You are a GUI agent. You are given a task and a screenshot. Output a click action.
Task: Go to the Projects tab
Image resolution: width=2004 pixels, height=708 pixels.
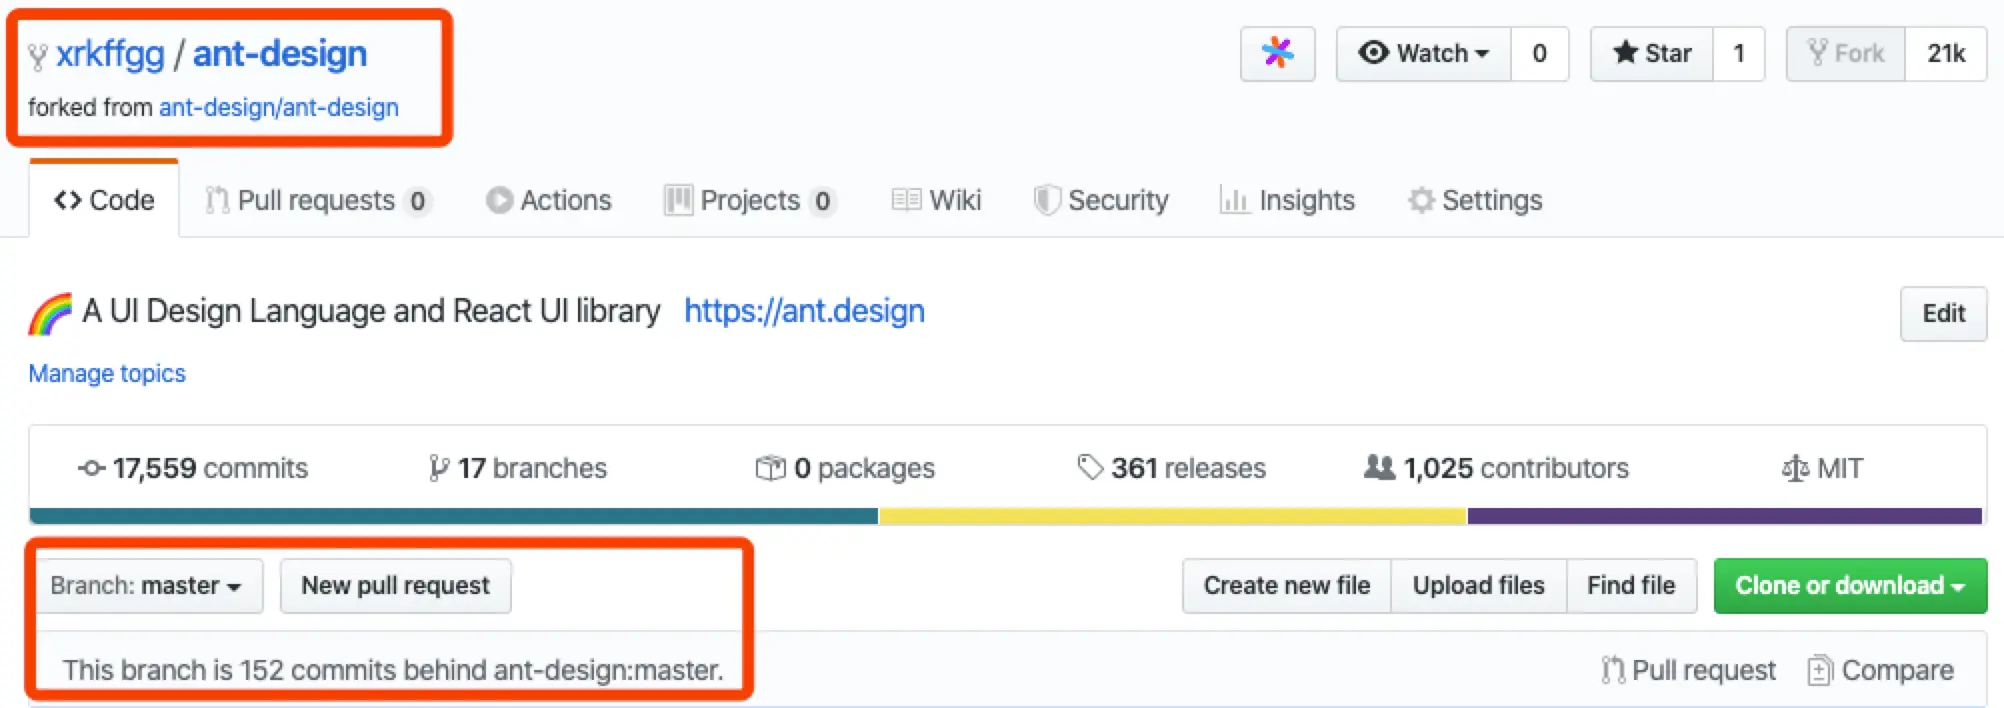(x=750, y=200)
